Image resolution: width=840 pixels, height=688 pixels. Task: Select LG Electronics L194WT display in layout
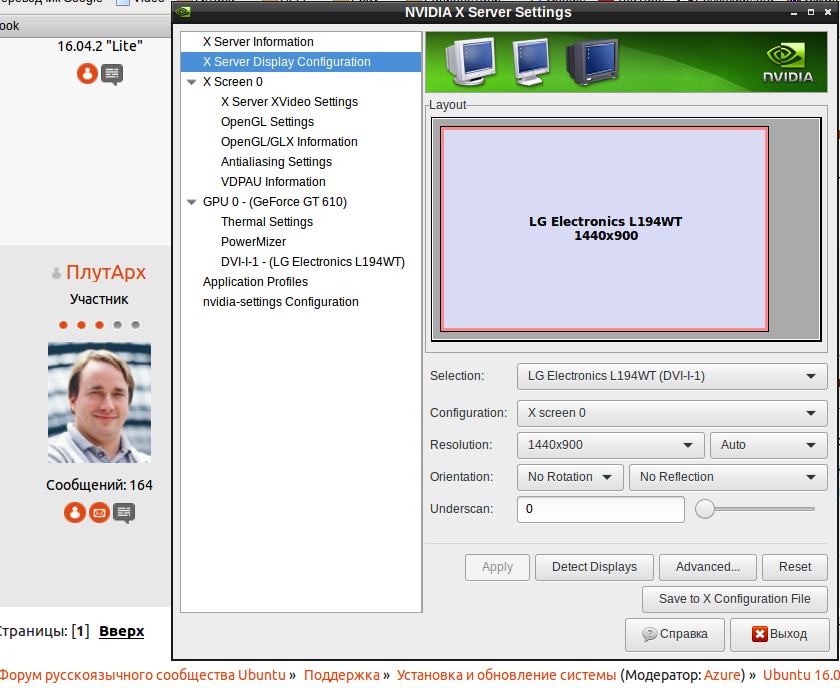coord(605,229)
